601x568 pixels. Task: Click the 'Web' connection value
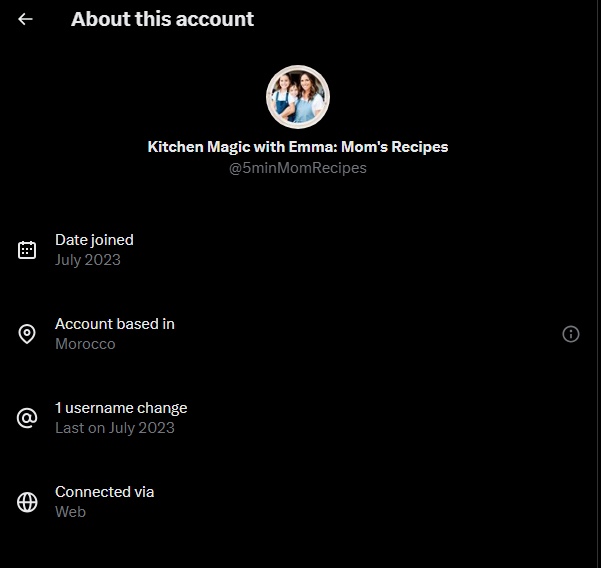point(71,512)
